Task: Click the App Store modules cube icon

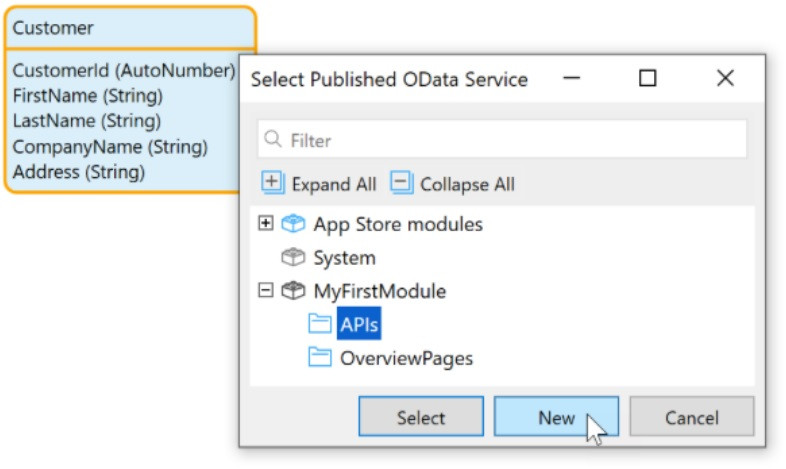Action: (x=293, y=224)
